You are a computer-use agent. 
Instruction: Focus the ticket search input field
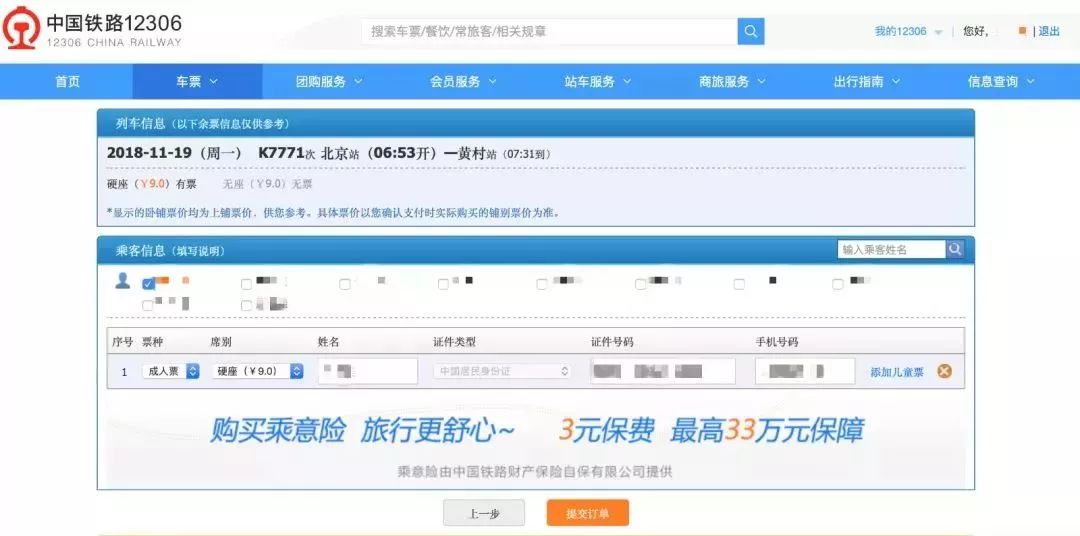pos(550,31)
